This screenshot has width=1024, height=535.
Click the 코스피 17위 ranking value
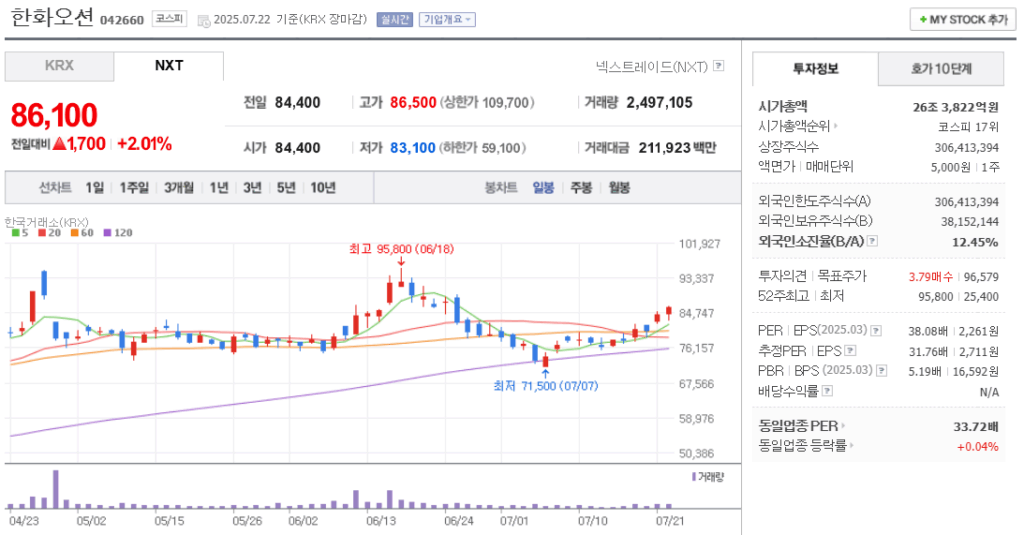(968, 127)
